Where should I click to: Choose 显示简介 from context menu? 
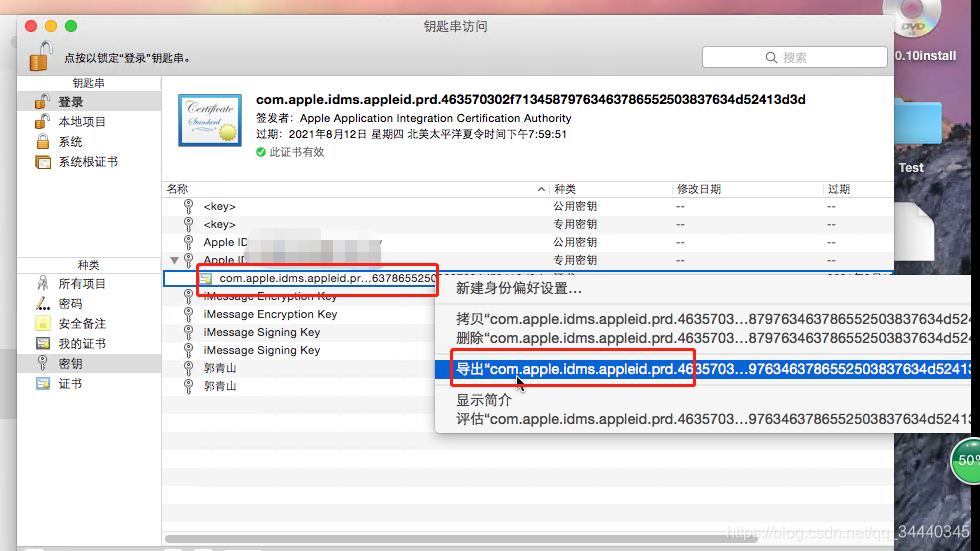pyautogui.click(x=703, y=400)
